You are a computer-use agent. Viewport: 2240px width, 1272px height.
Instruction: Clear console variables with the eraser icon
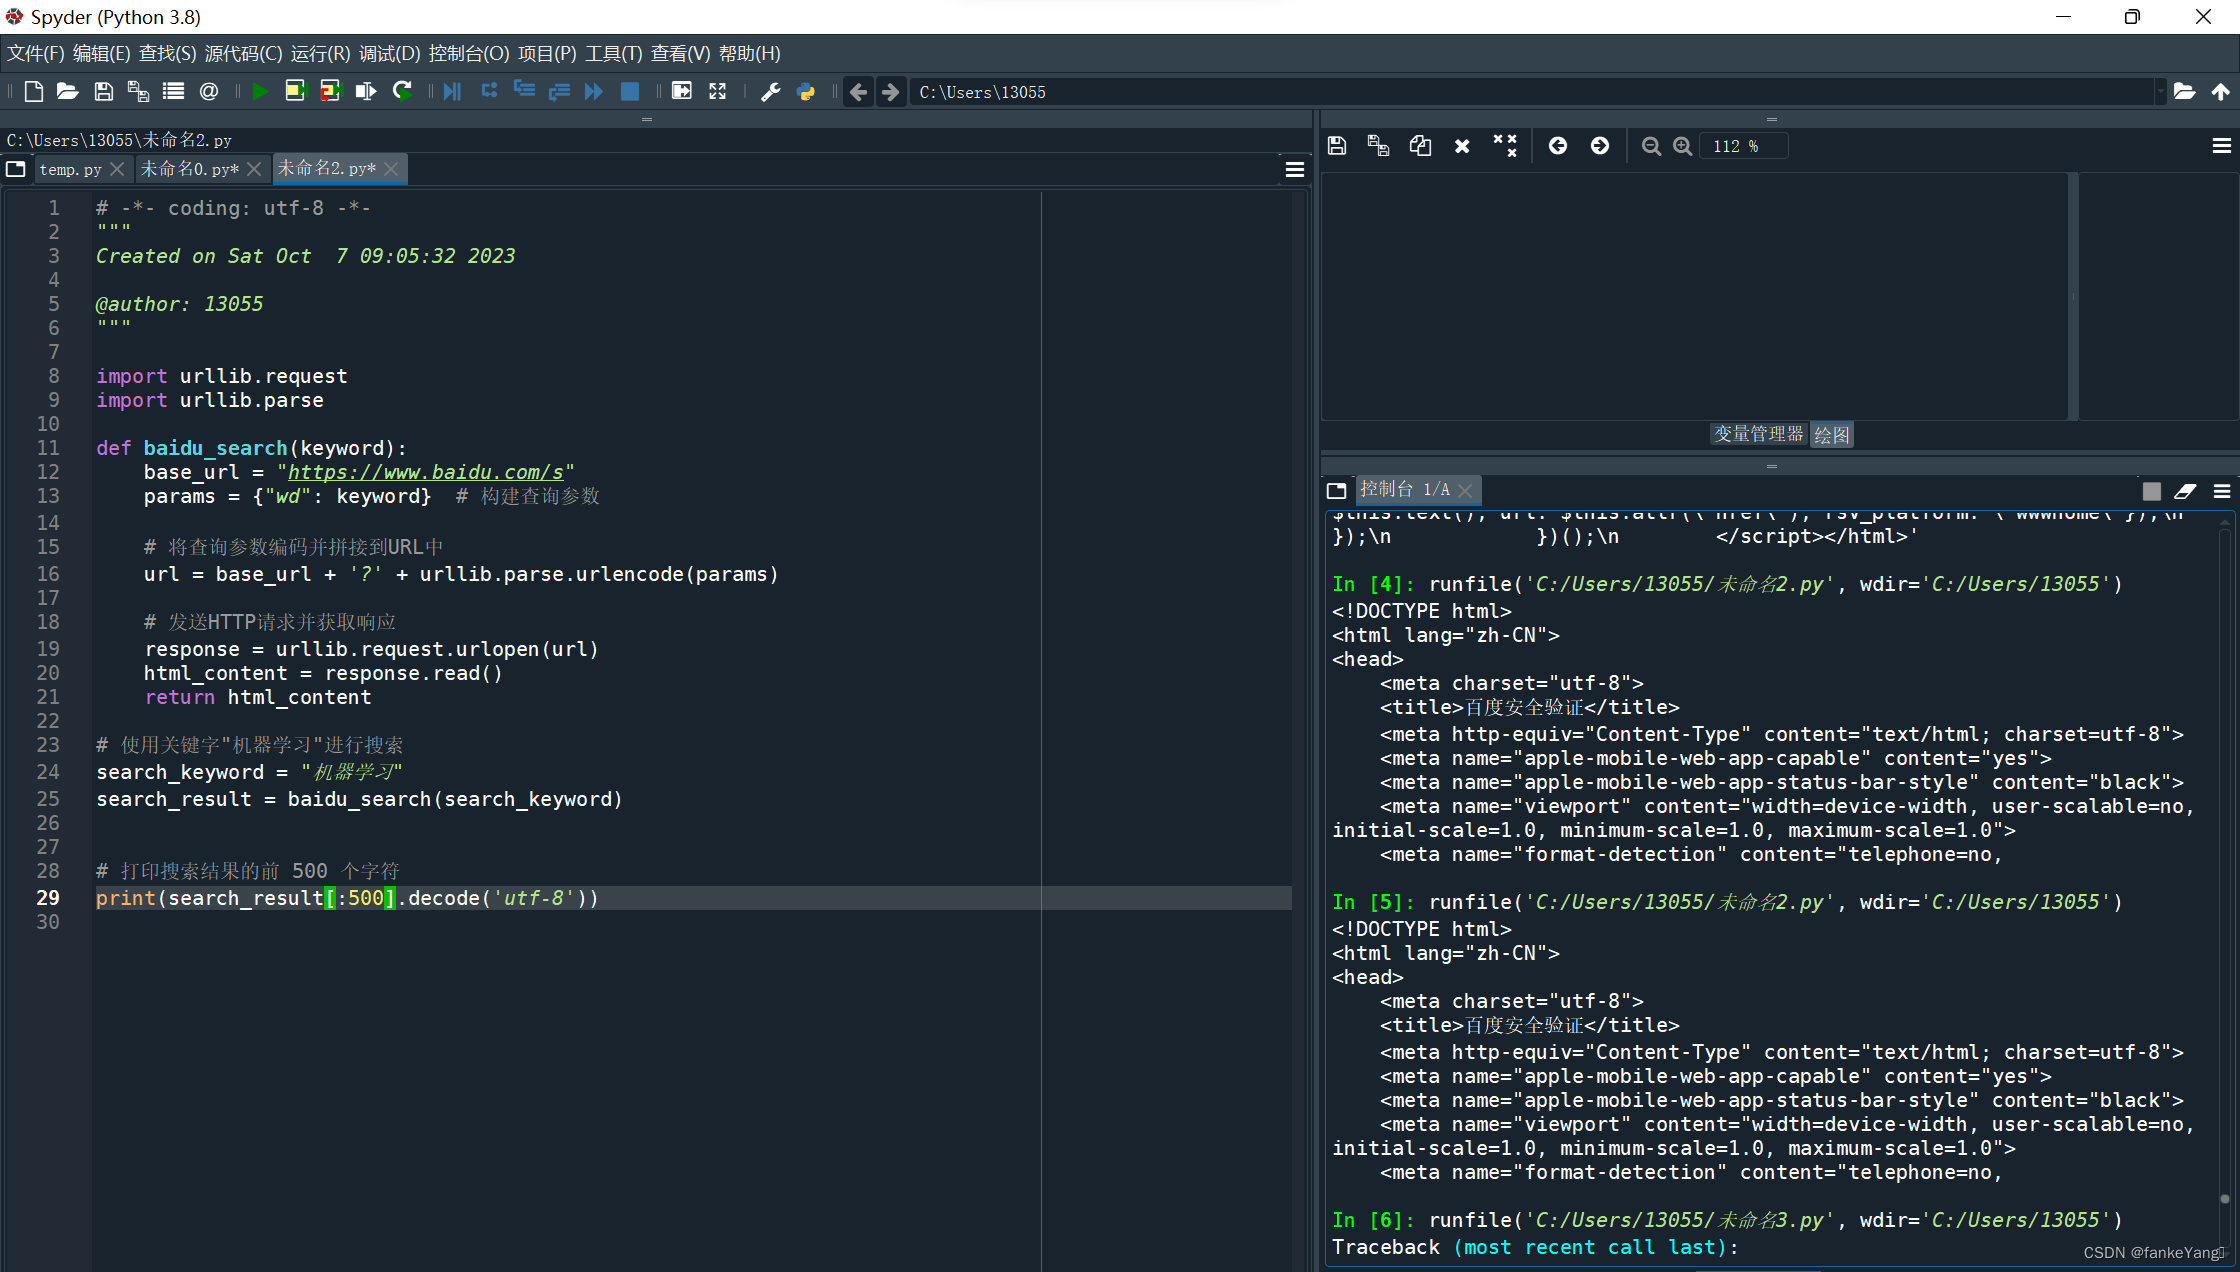2185,491
